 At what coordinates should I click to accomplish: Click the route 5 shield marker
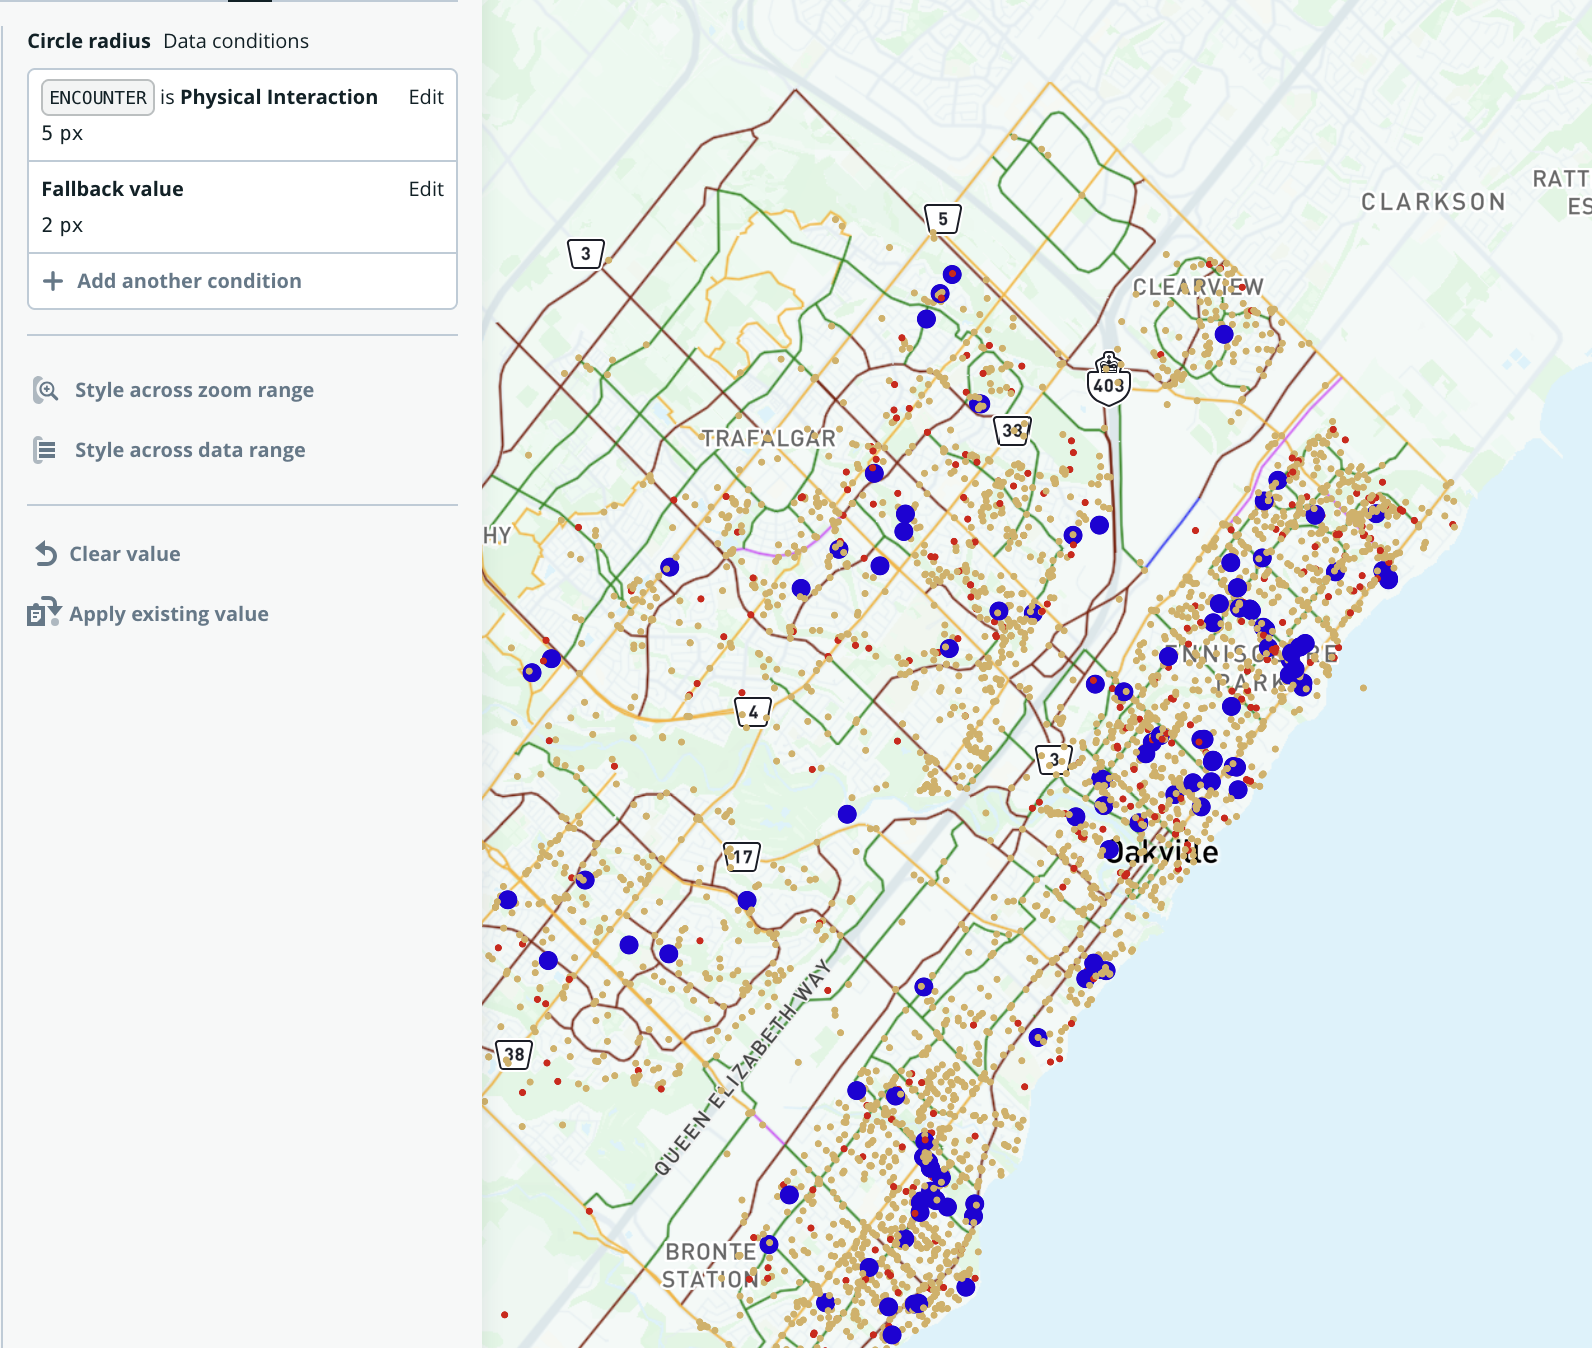942,219
